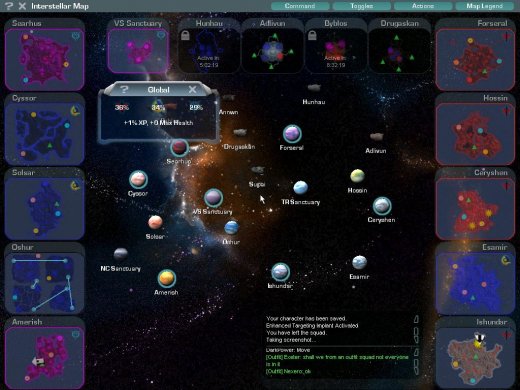Viewport: 520px width, 390px height.
Task: Click the arrow marker on Amerish thumbnail
Action: 38,361
